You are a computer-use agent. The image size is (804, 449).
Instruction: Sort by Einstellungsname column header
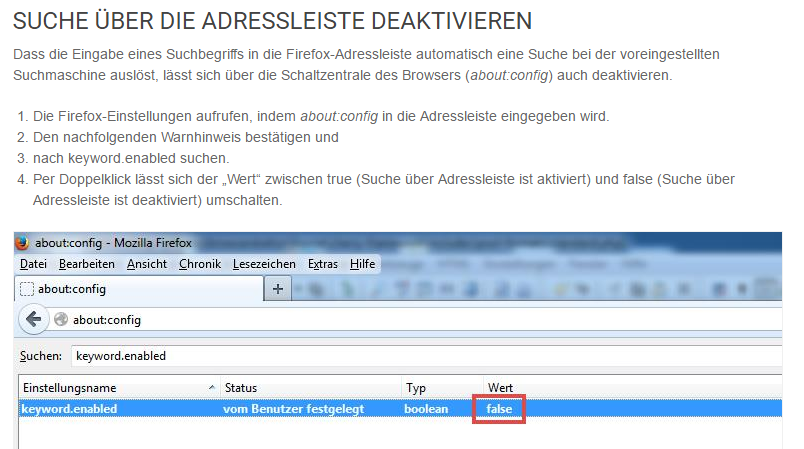[x=119, y=388]
